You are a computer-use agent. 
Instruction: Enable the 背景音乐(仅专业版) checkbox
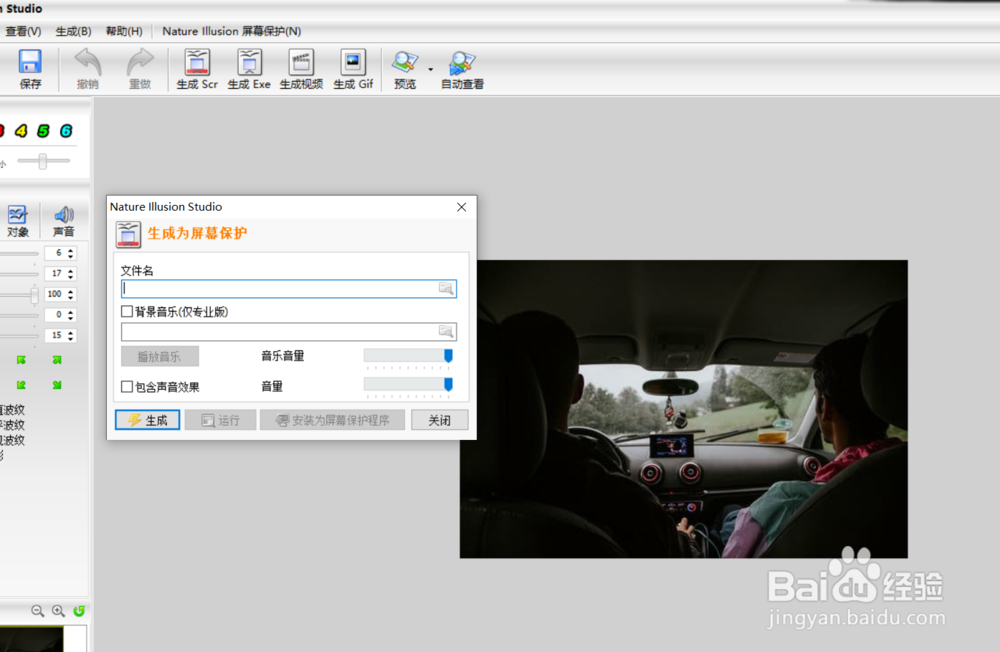pos(127,311)
